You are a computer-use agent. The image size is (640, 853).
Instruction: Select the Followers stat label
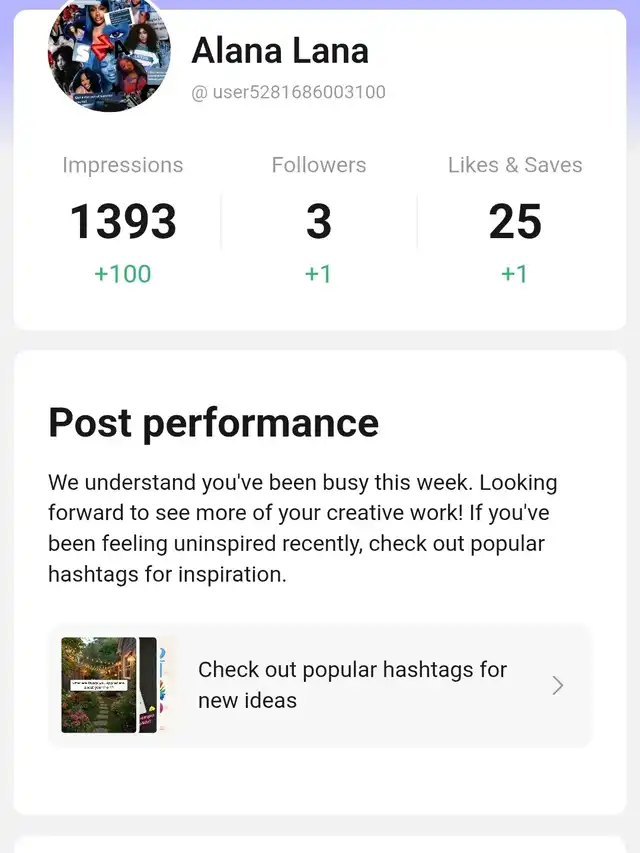(319, 165)
